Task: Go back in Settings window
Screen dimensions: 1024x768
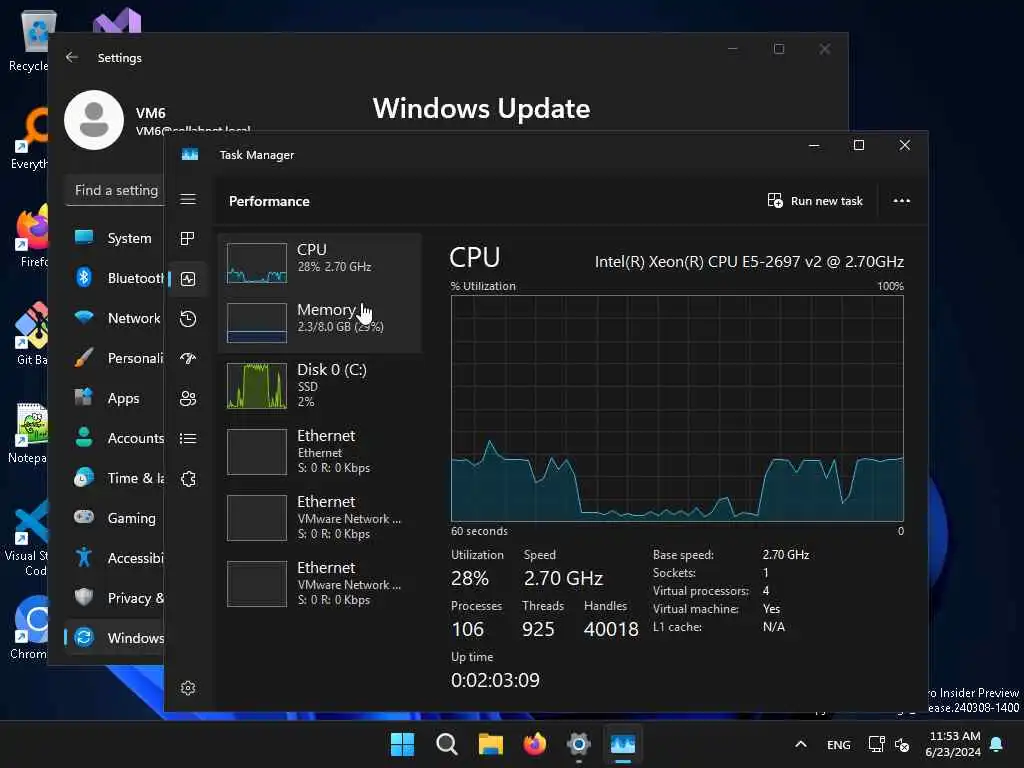Action: tap(72, 57)
